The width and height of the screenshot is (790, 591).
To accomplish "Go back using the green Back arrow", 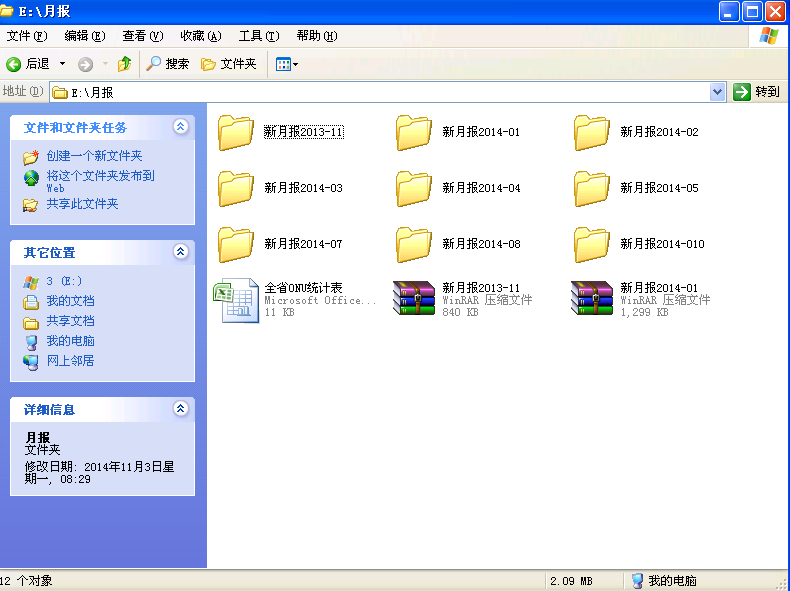I will 13,64.
